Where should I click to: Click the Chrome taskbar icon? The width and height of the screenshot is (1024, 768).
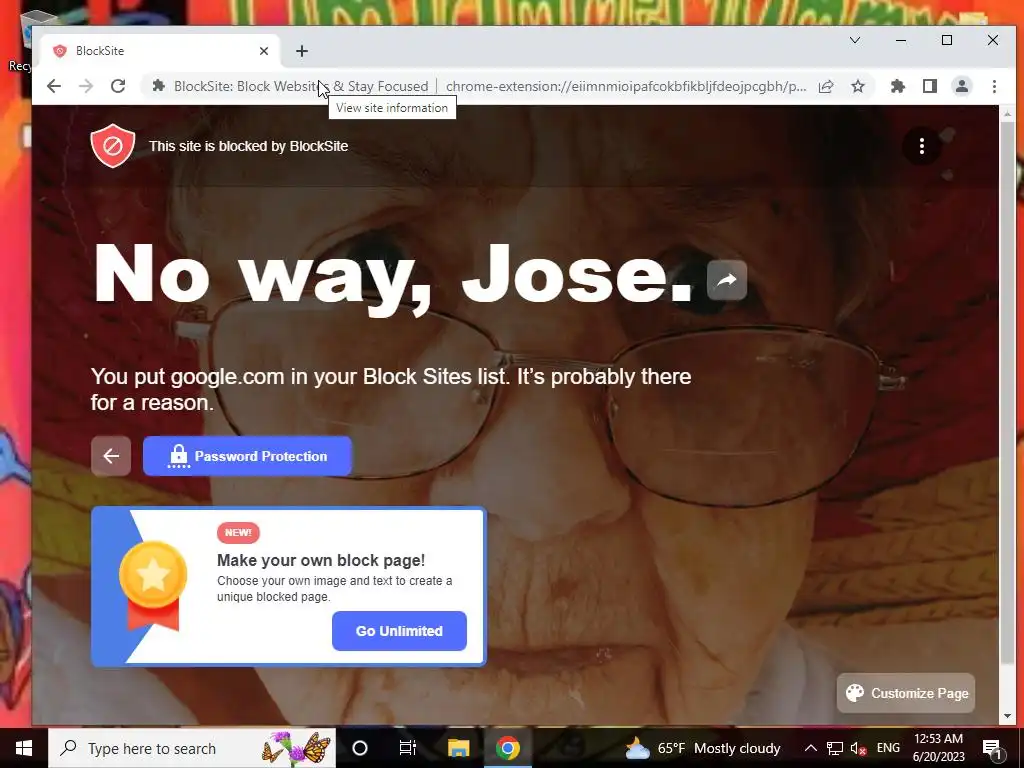tap(507, 748)
